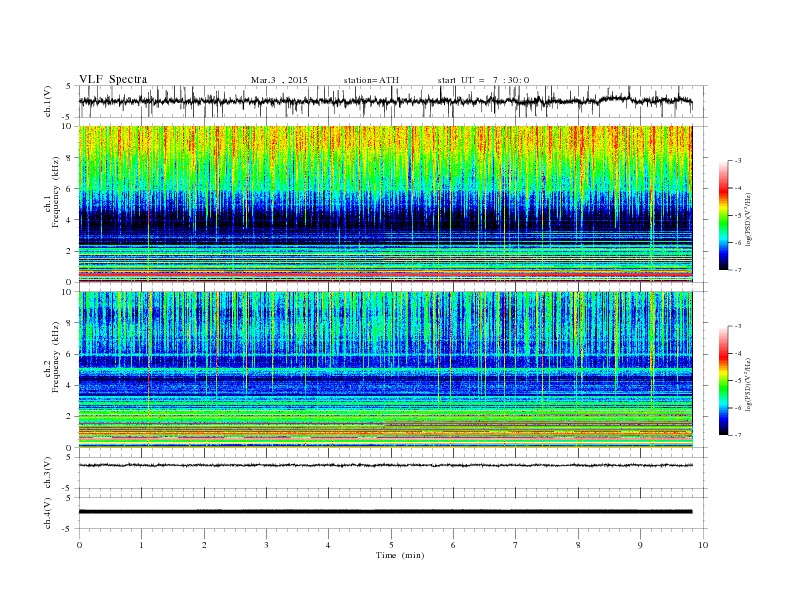Click the '4' kHz tick on ch.2 spectrogram
Image resolution: width=792 pixels, height=612 pixels.
click(x=70, y=385)
